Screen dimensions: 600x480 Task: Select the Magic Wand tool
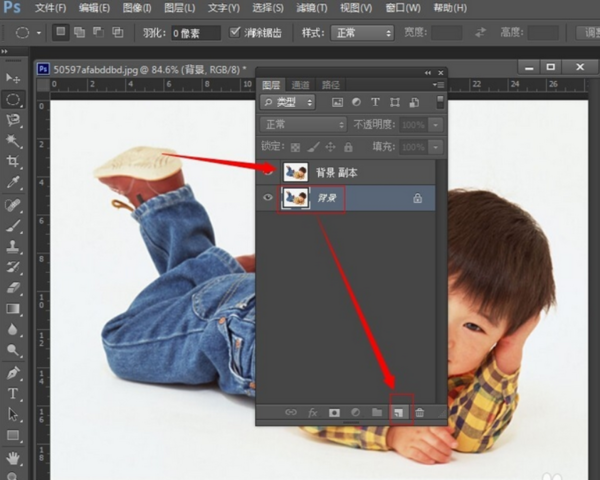pos(13,141)
